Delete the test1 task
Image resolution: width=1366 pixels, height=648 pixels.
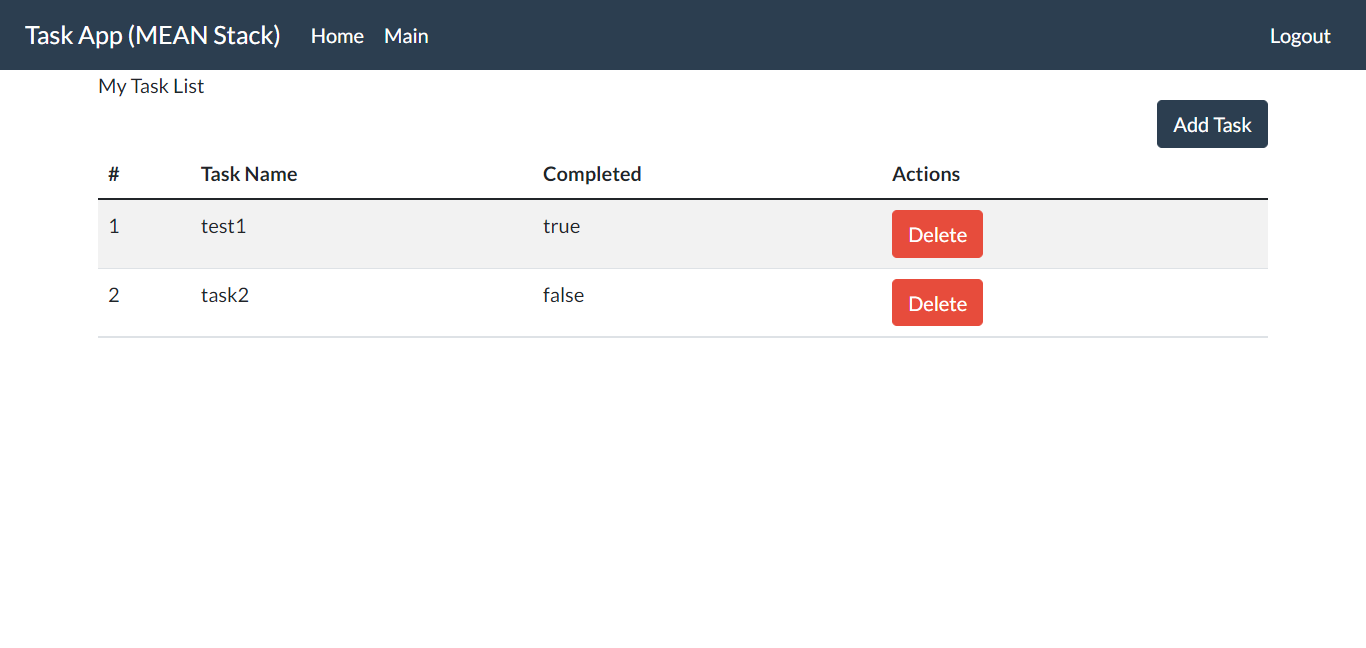point(937,234)
